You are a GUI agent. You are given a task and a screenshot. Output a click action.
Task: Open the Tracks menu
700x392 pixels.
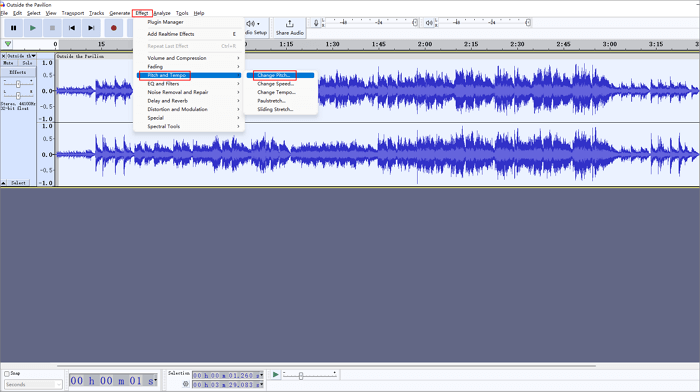(96, 13)
